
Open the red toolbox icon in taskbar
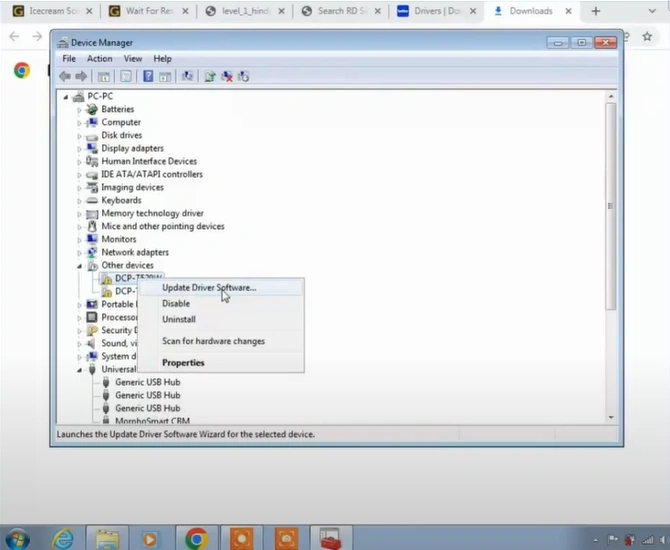[330, 537]
